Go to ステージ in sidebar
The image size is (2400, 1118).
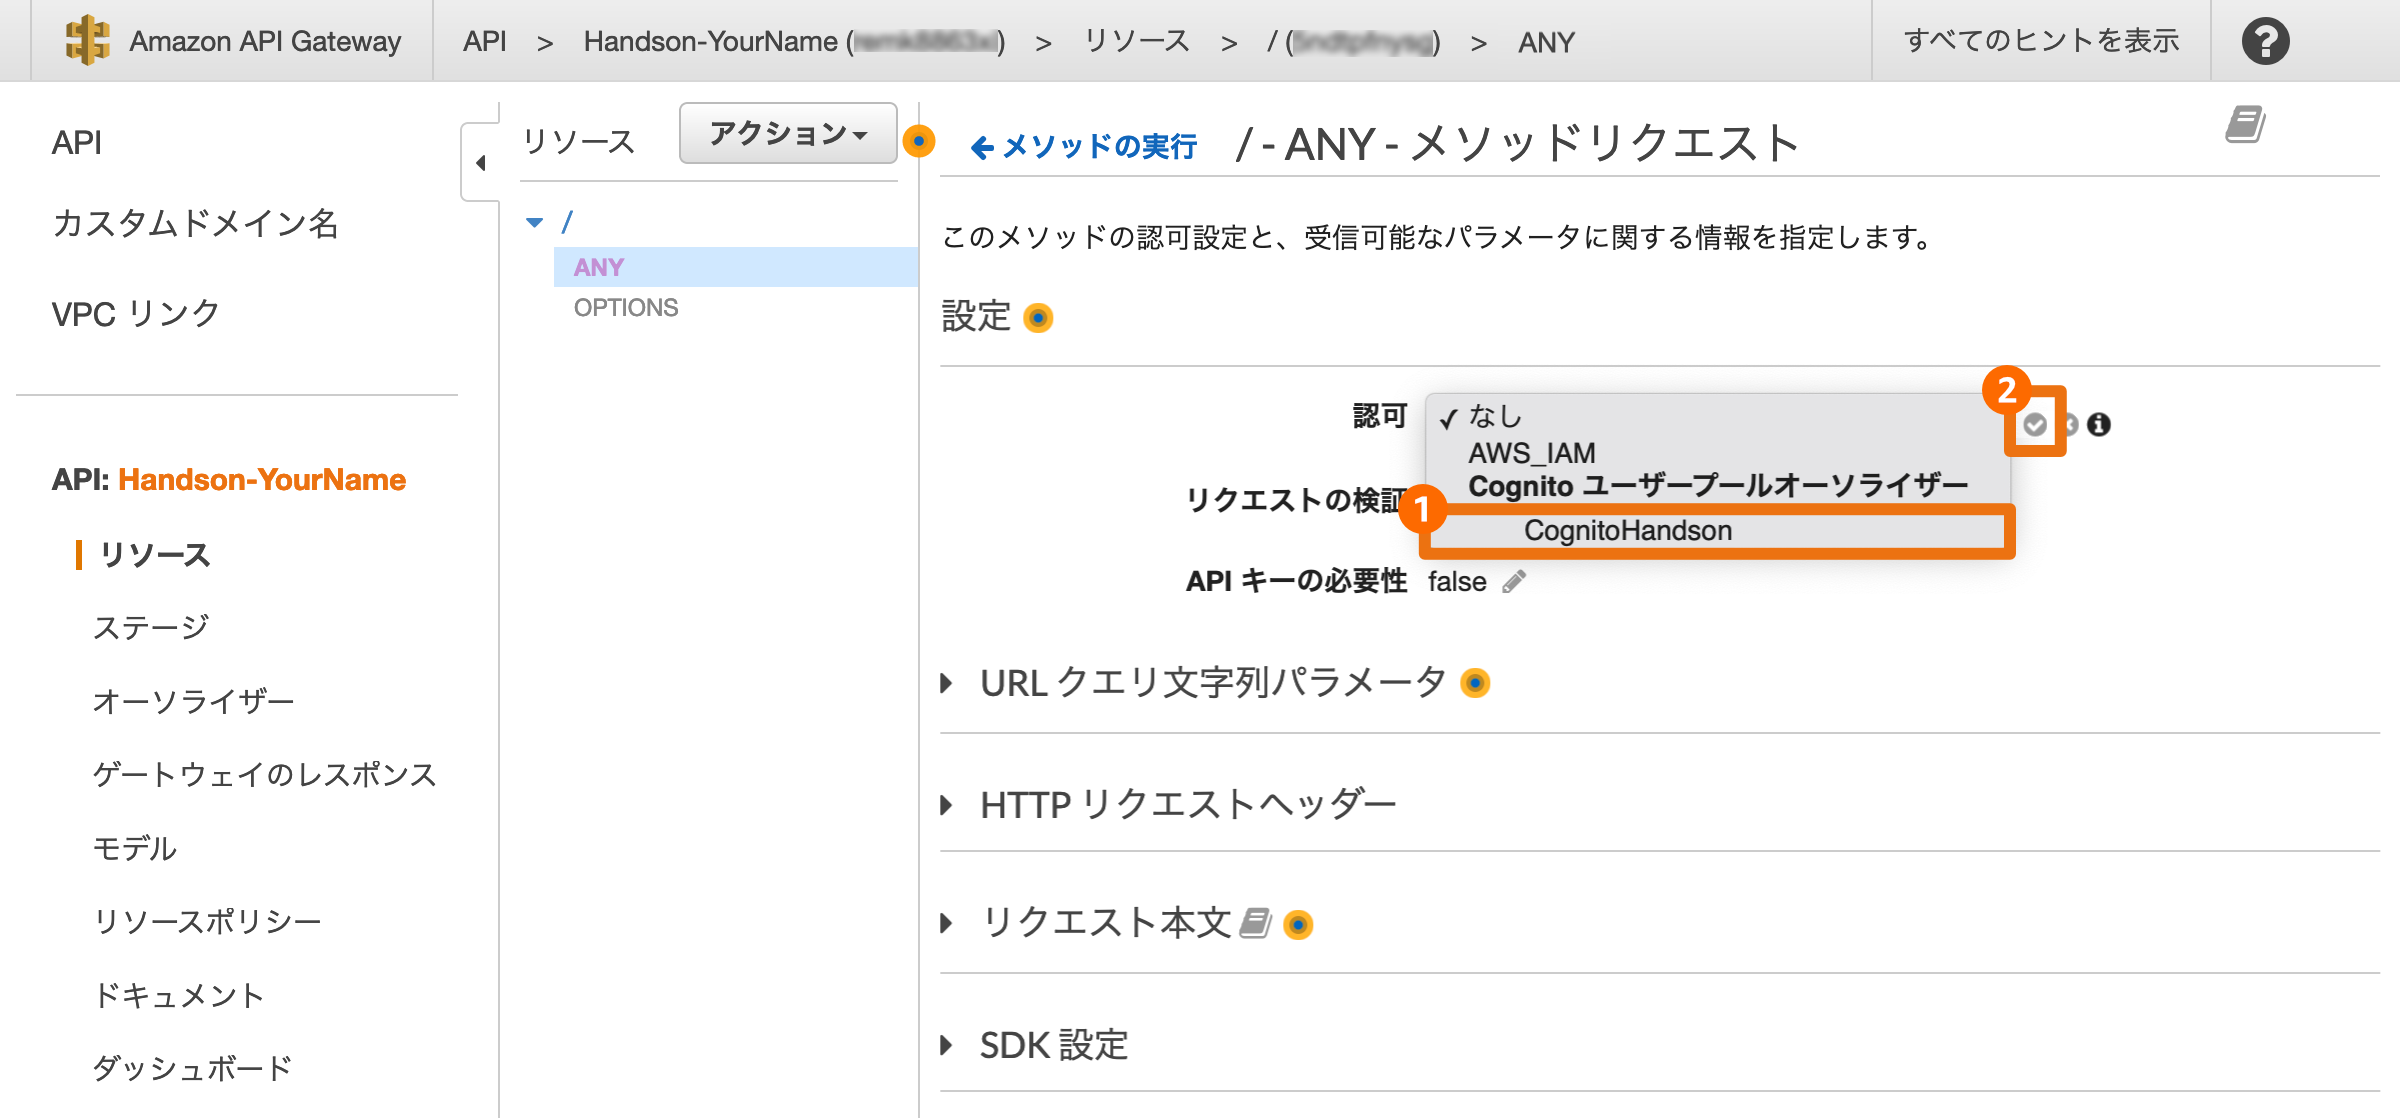(x=151, y=627)
